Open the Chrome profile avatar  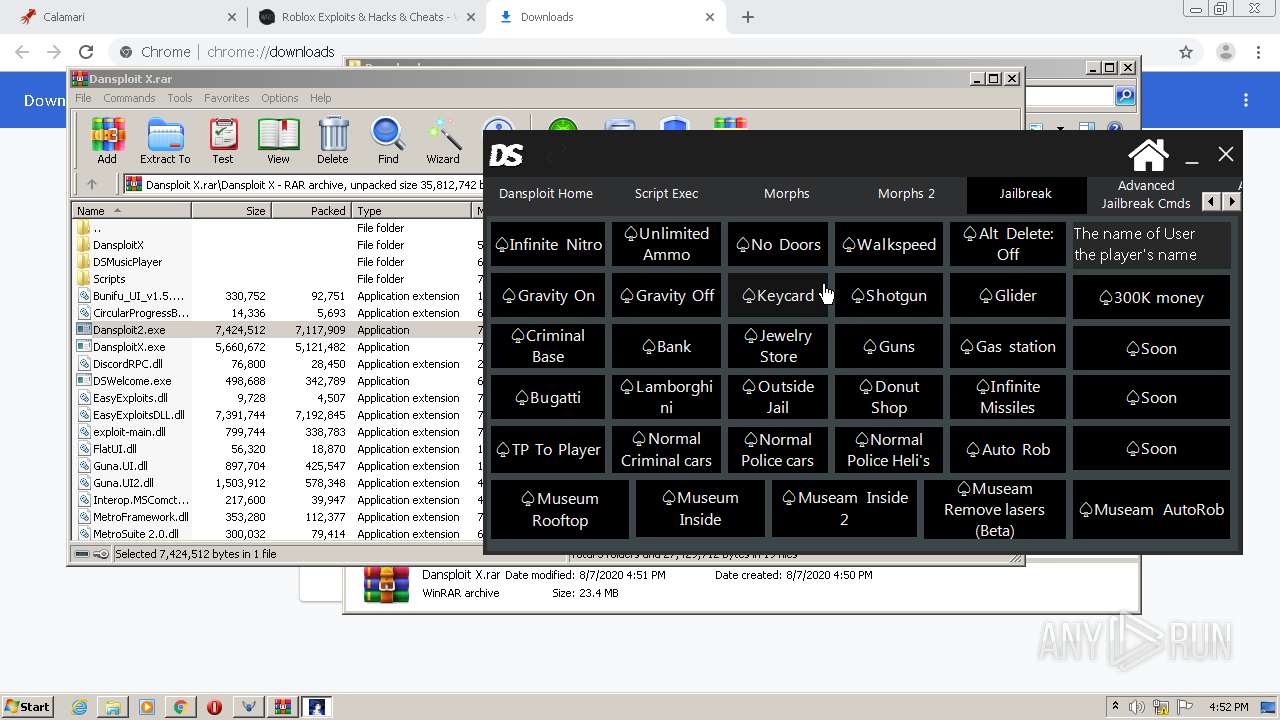click(1226, 52)
